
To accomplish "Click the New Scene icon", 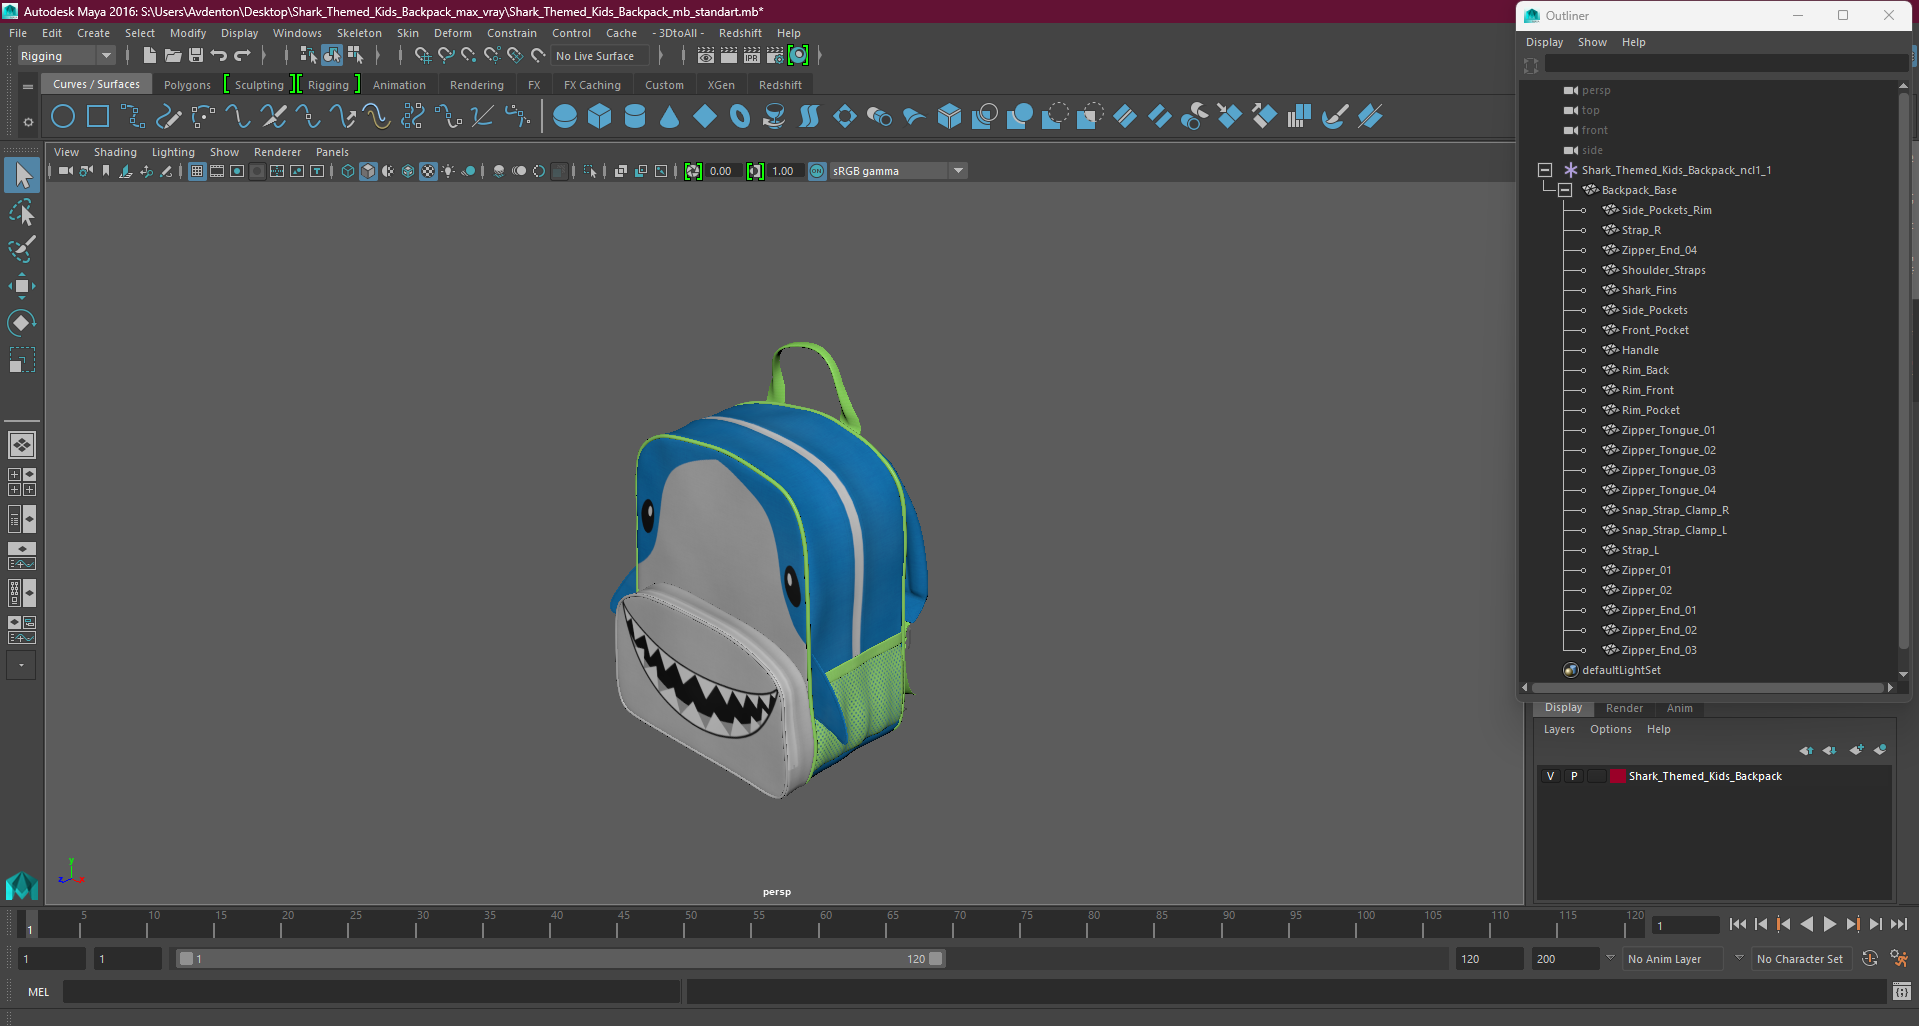I will point(149,56).
